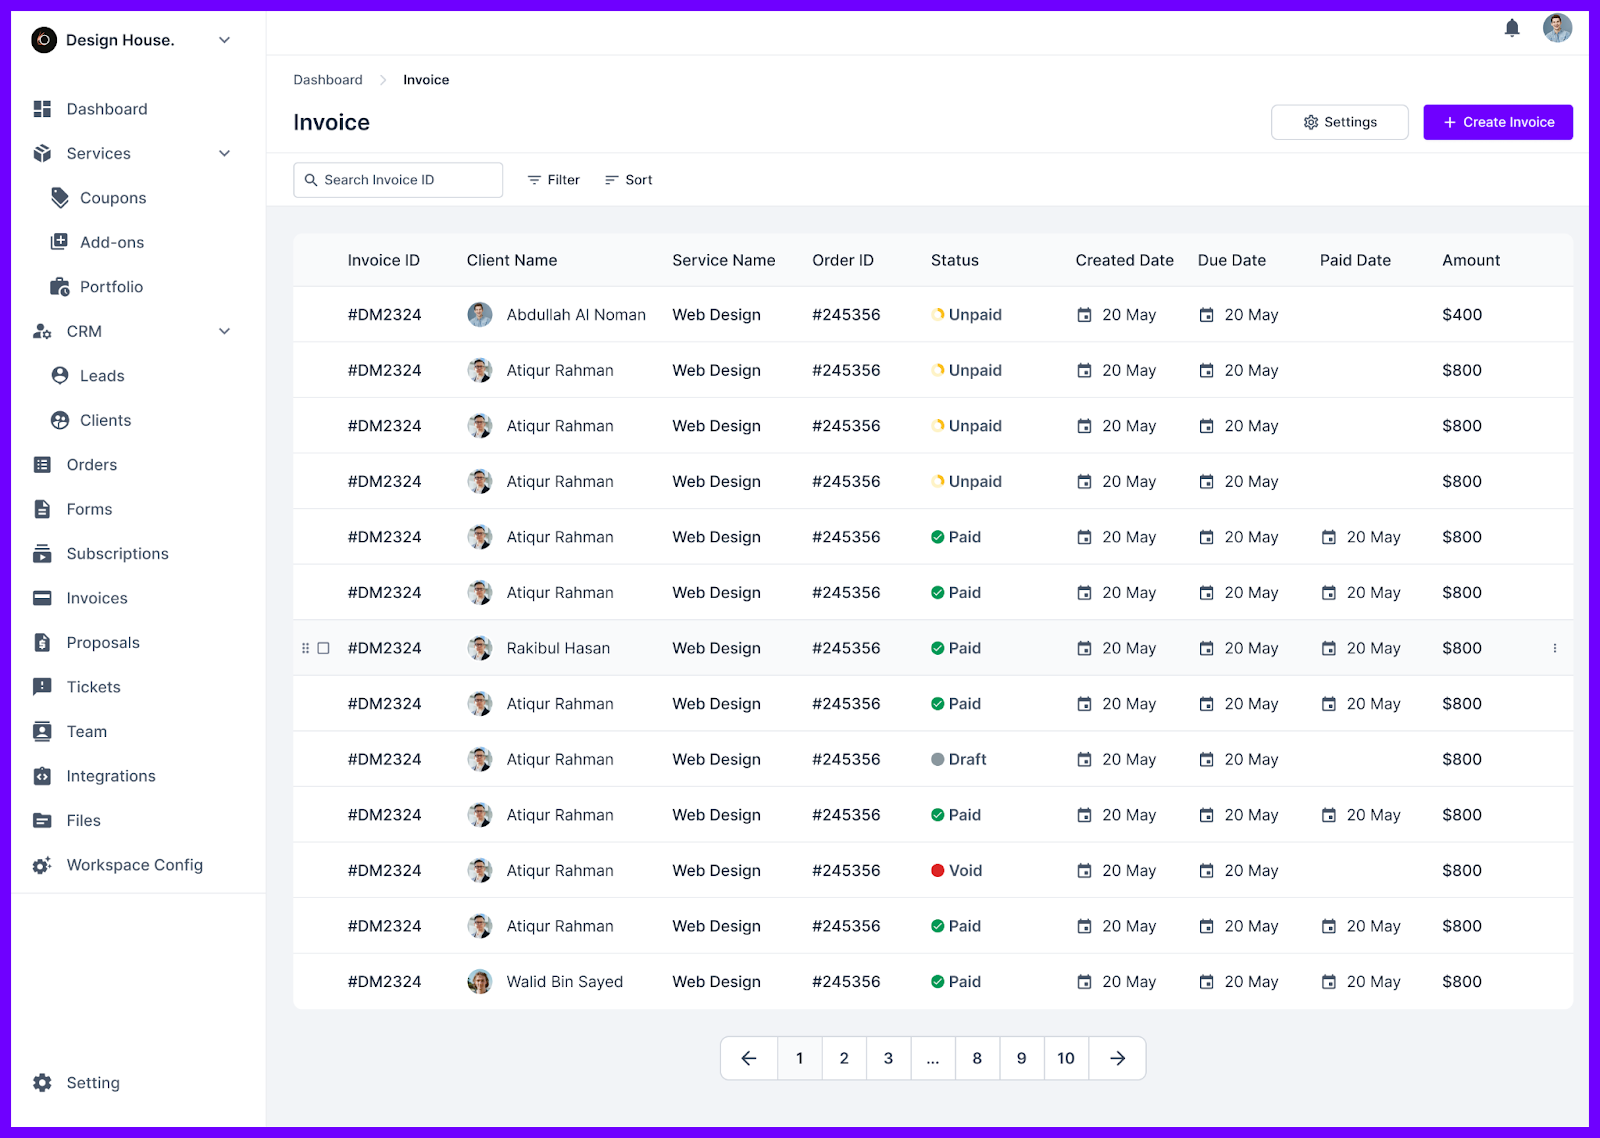Click the notification bell icon
The width and height of the screenshot is (1600, 1138).
pyautogui.click(x=1511, y=28)
